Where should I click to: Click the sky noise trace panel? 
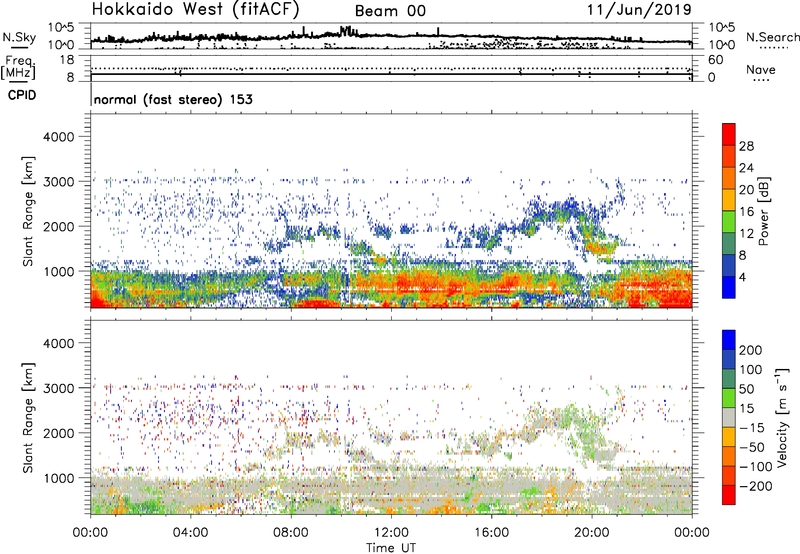coord(391,36)
